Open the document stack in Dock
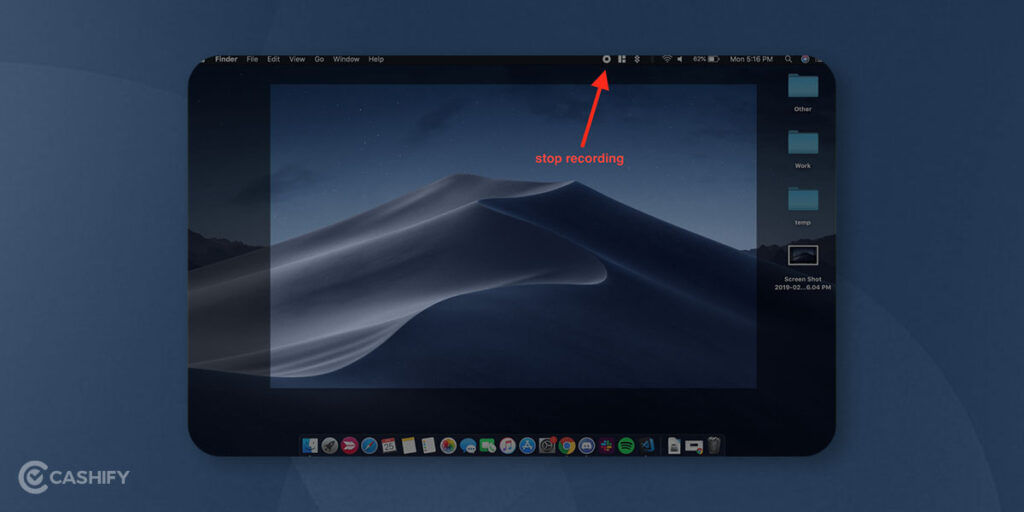The image size is (1024, 512). [674, 445]
